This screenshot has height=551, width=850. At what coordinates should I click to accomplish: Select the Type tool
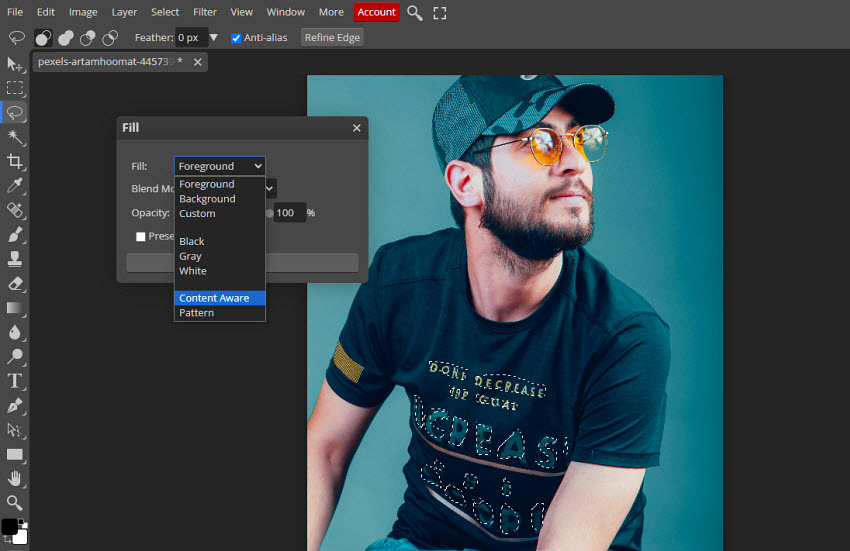click(15, 381)
